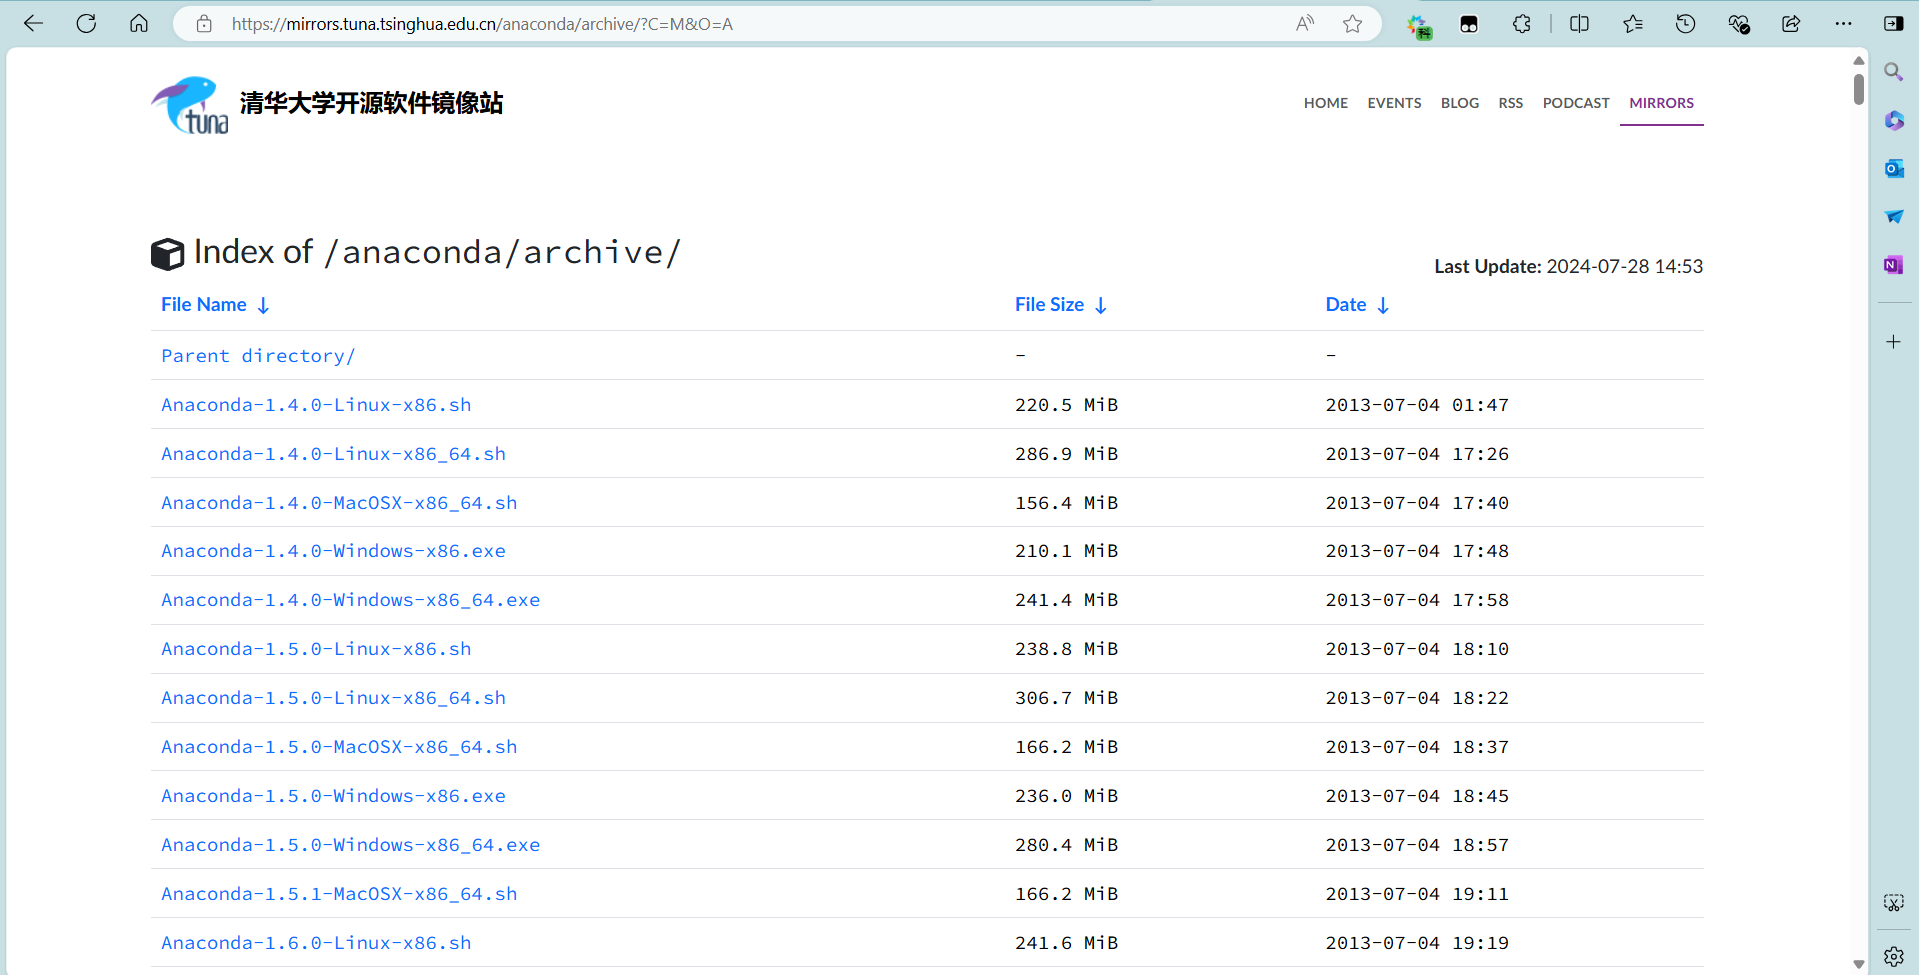Download Anaconda-1.5.0-Windows-x86_64.exe
1919x975 pixels.
point(350,845)
